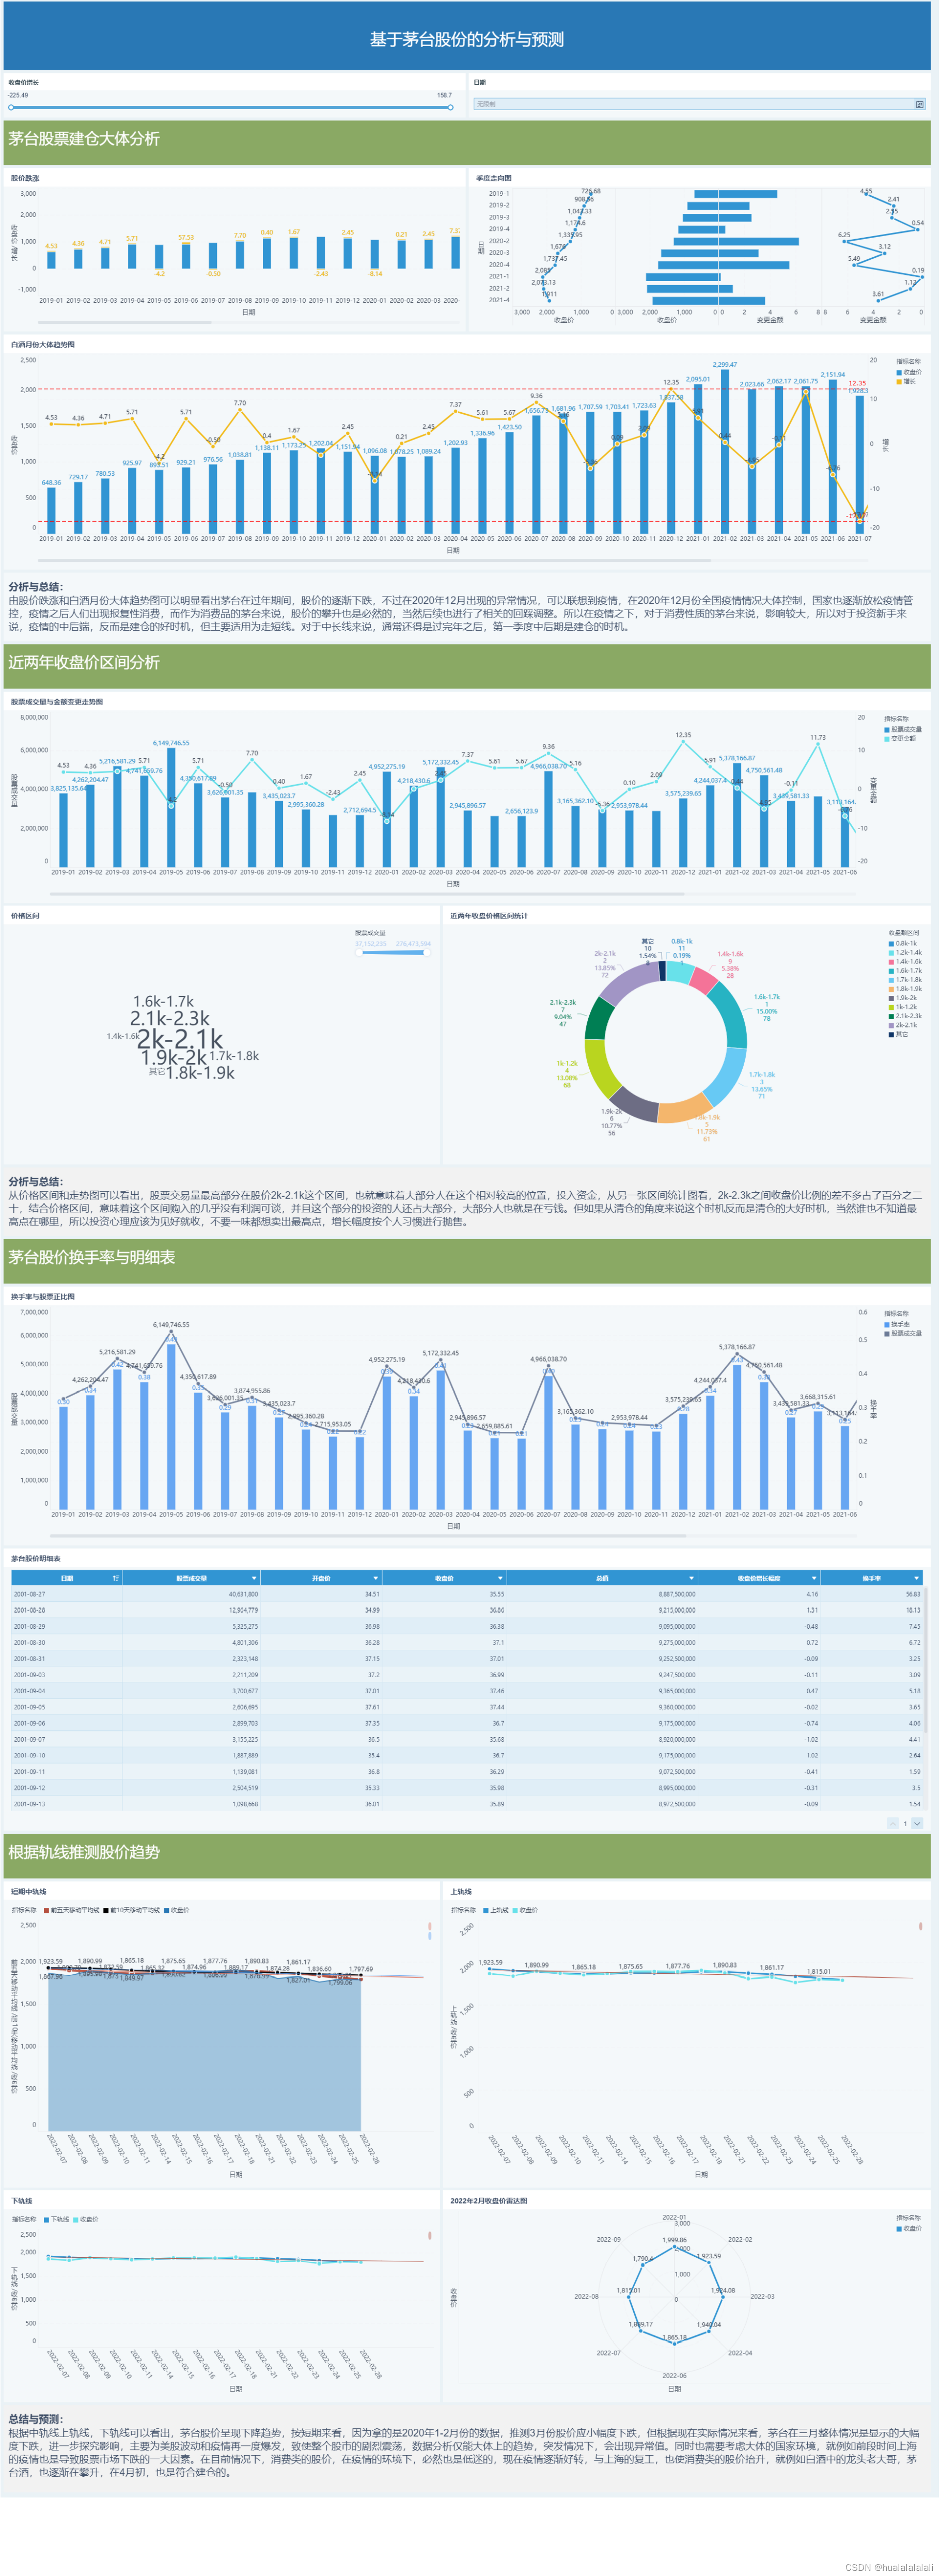Viewport: 941px width, 2576px height.
Task: Open 总值 column filter dropdown
Action: (690, 1578)
